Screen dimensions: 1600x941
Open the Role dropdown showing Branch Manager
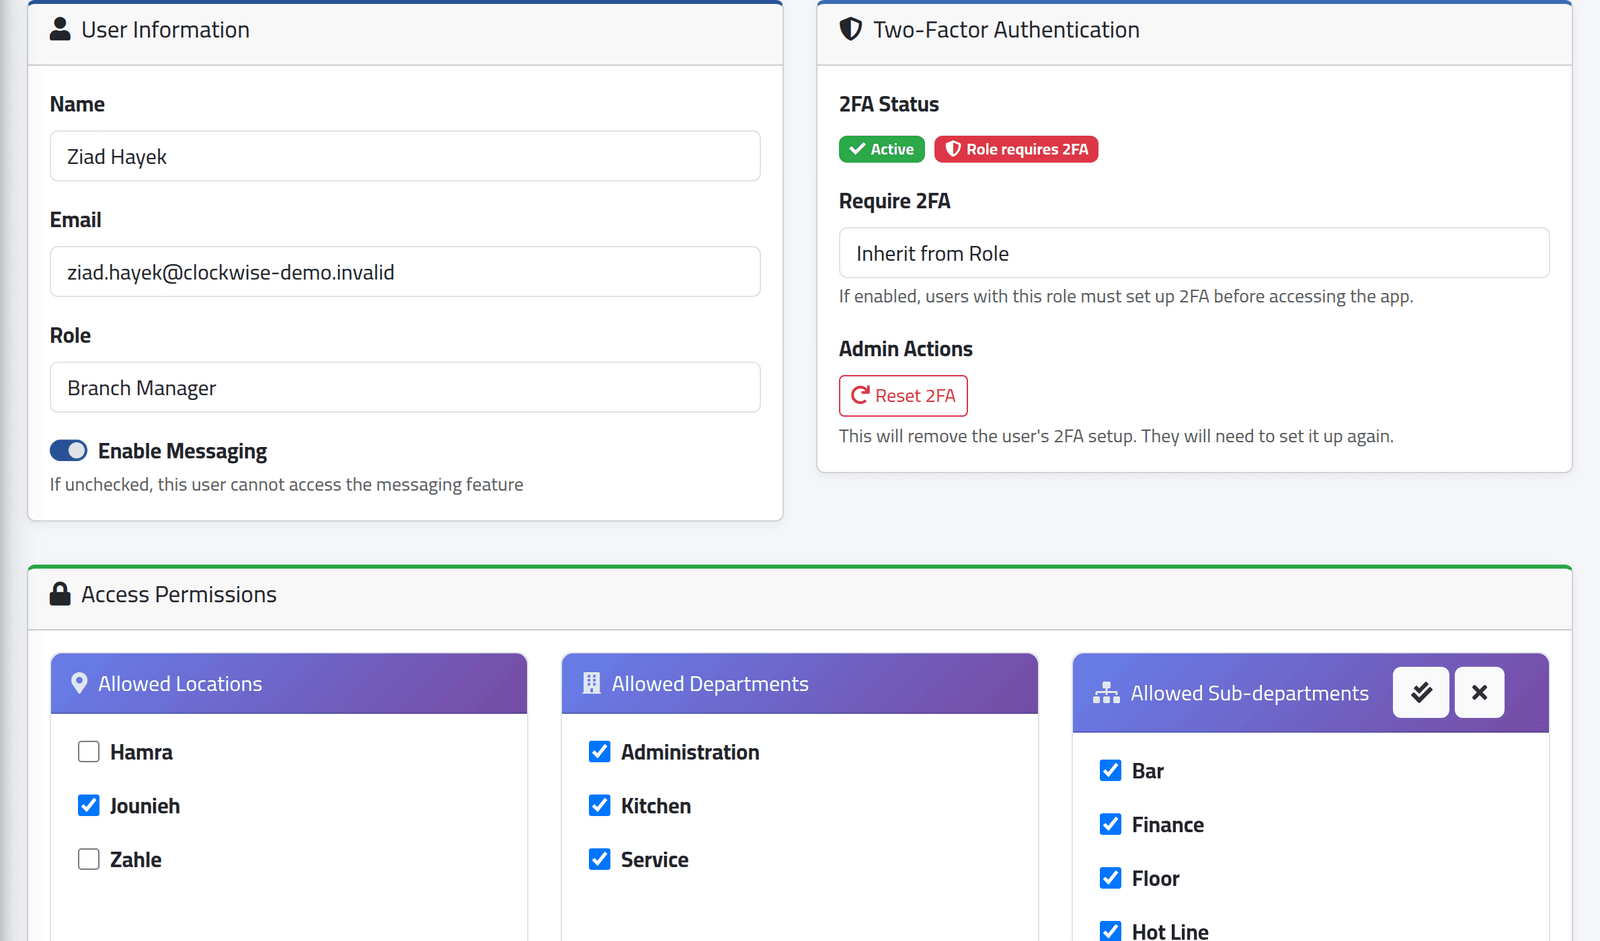tap(405, 387)
